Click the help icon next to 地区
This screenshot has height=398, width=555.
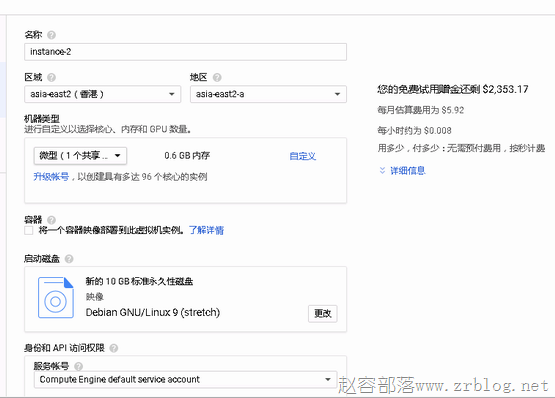pos(217,77)
